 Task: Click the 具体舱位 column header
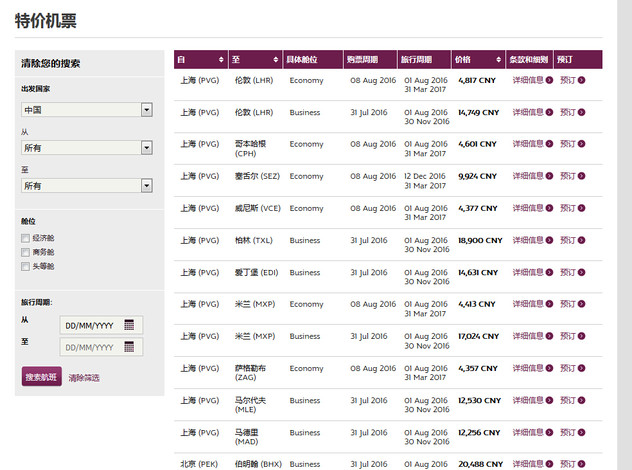coord(302,59)
